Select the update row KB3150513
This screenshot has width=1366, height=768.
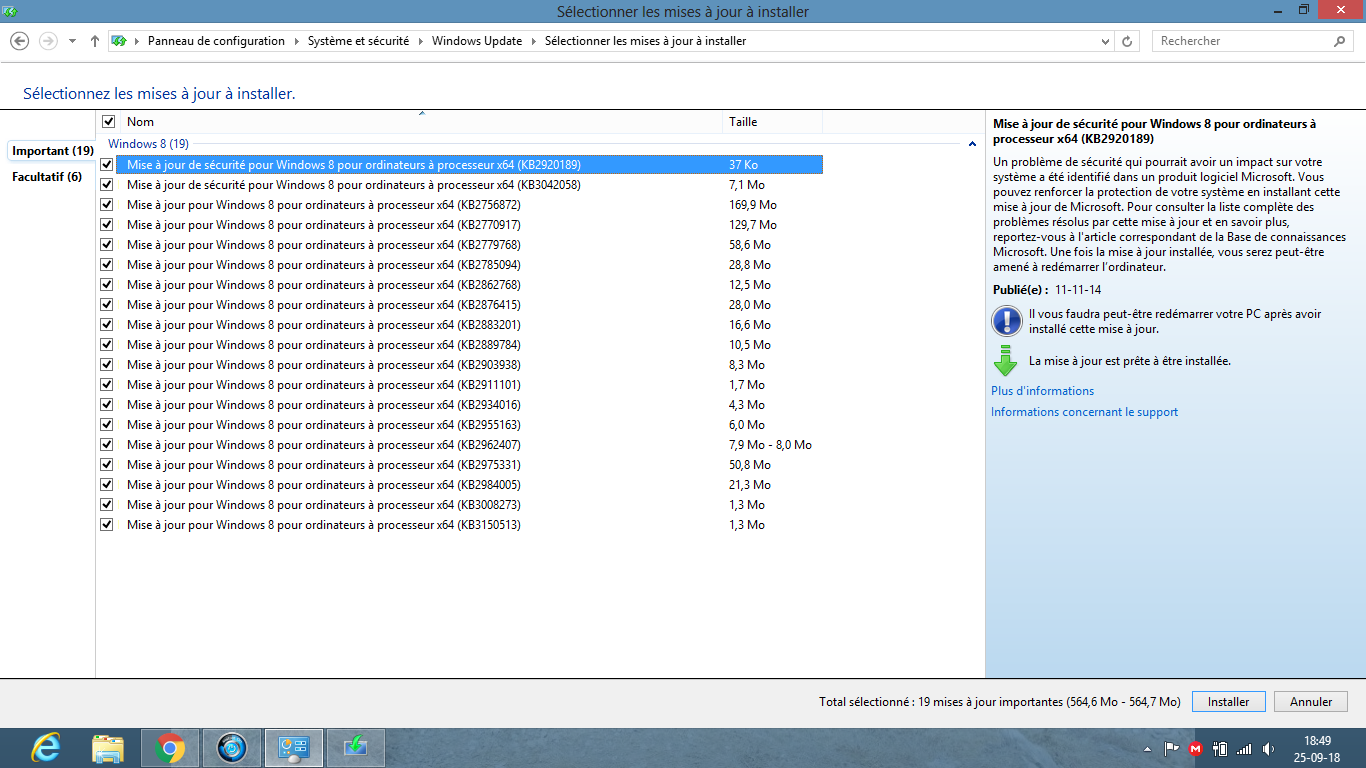point(469,524)
